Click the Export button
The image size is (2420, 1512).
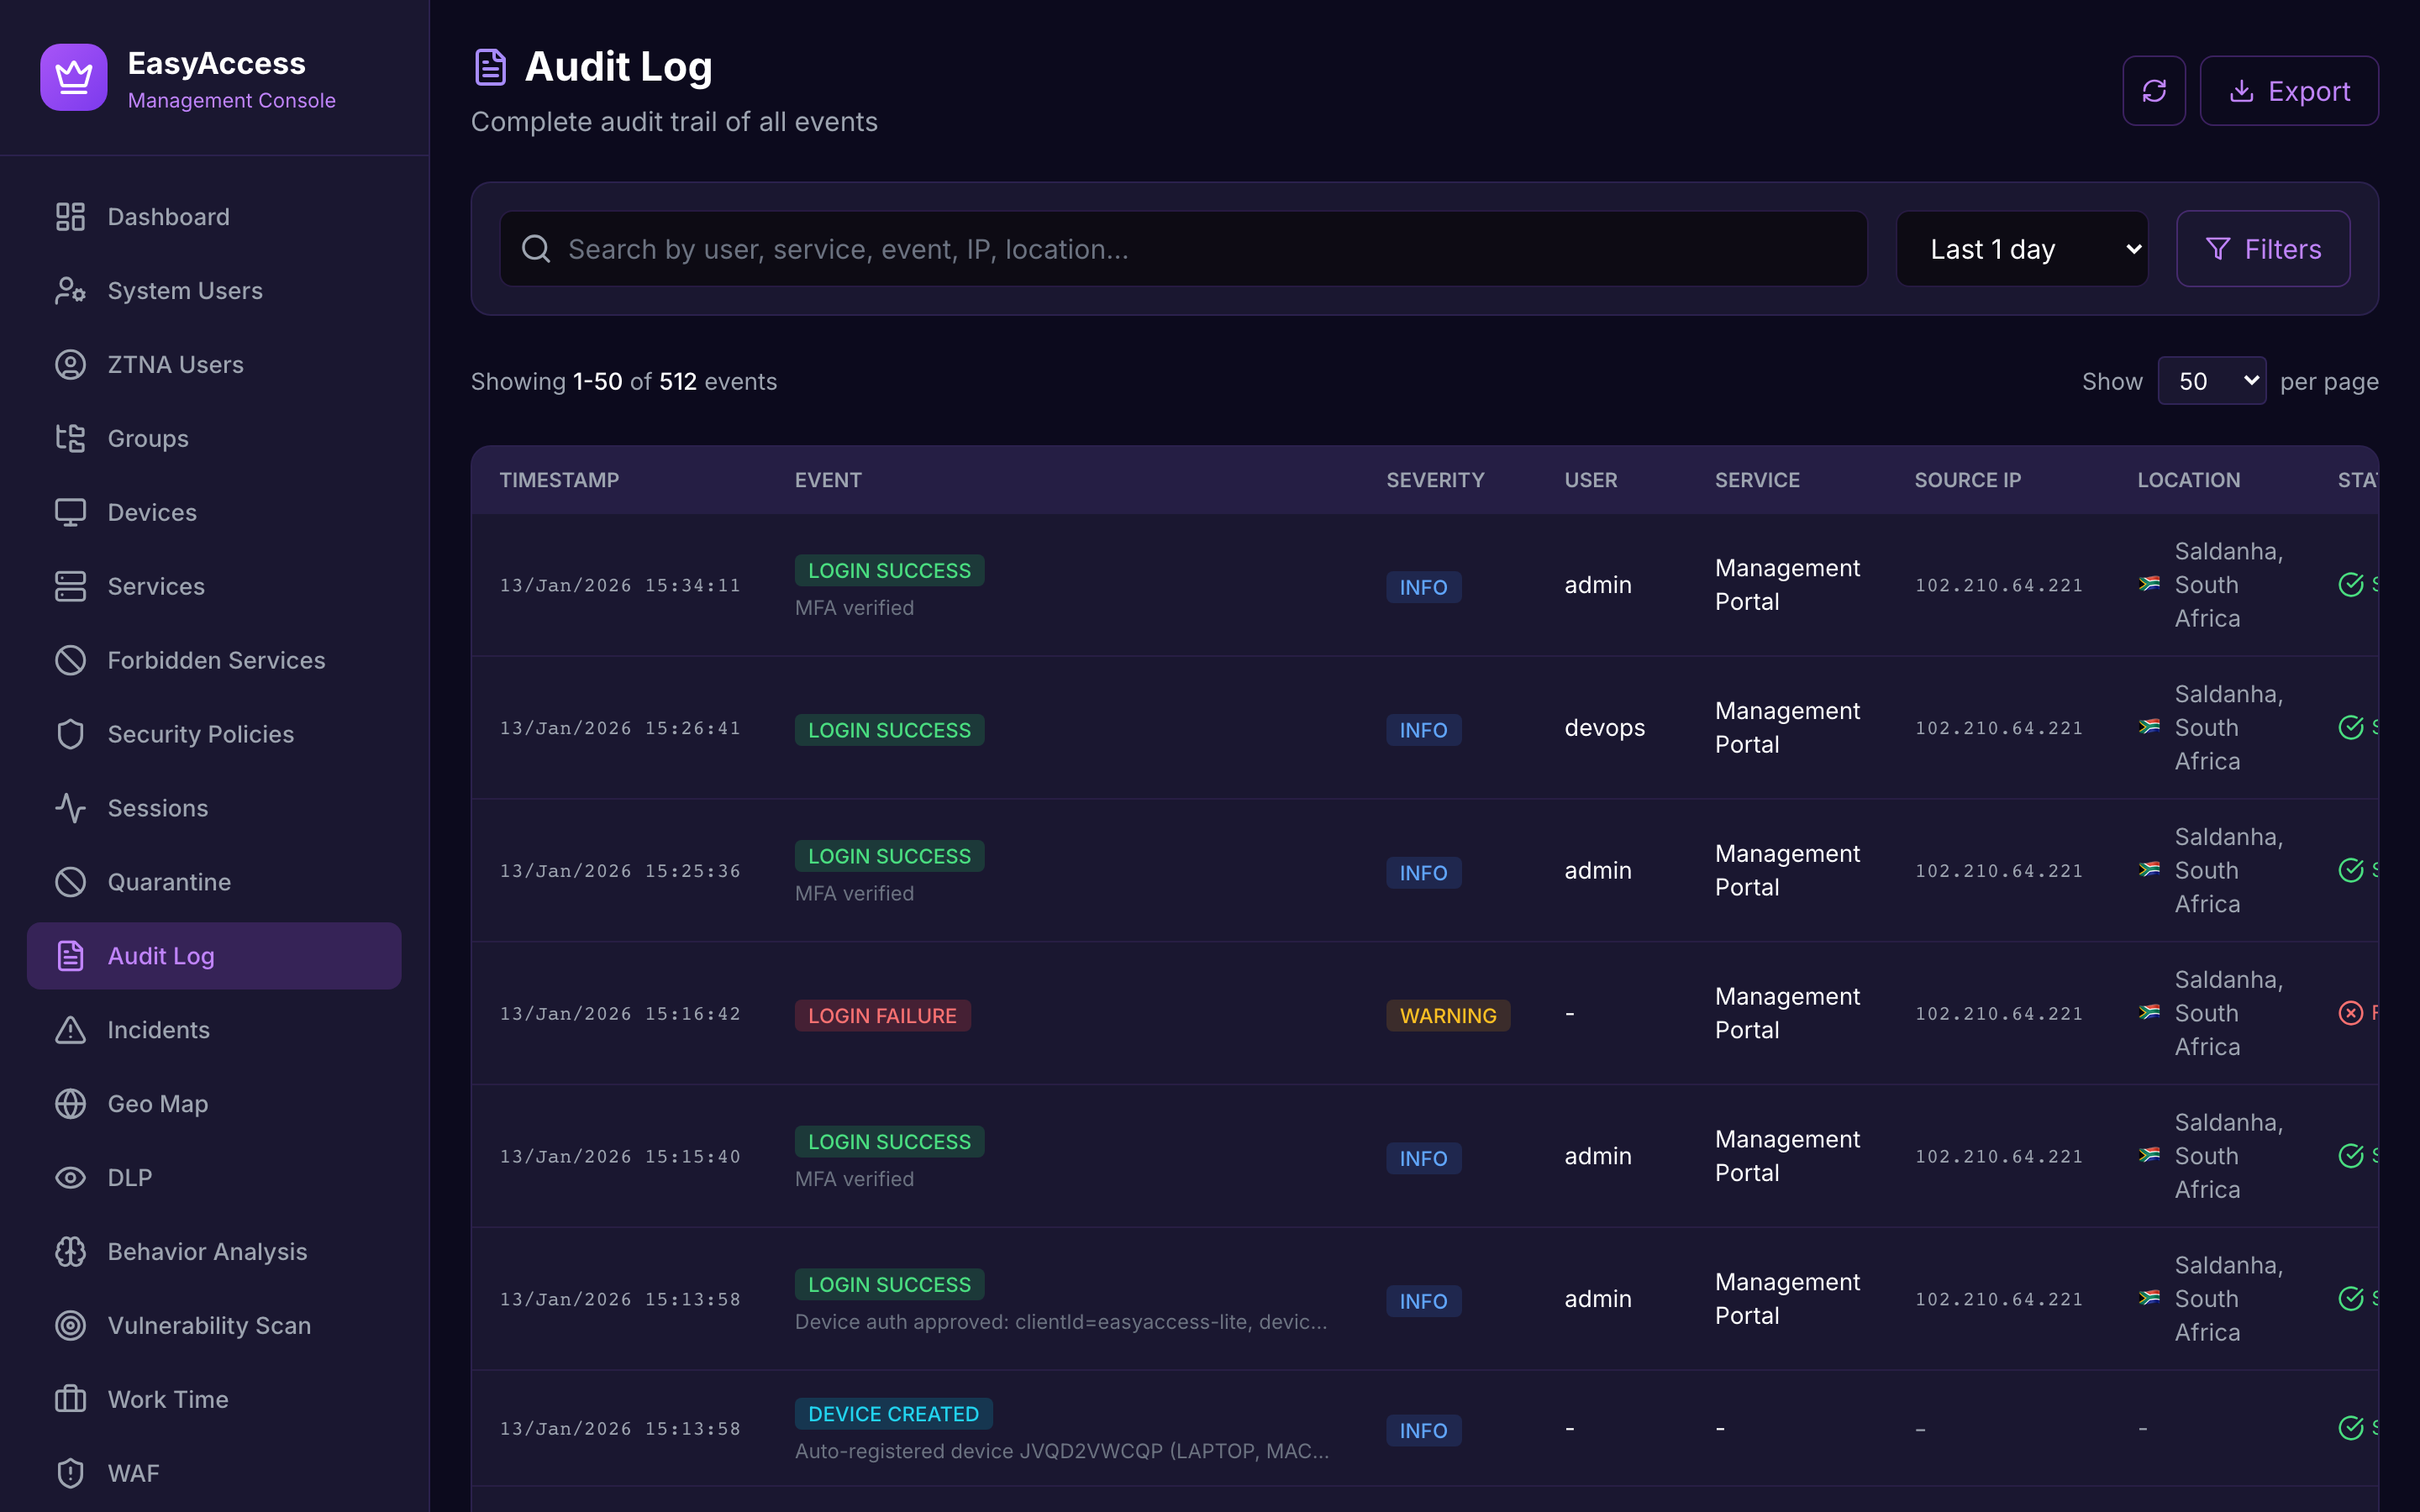click(2289, 90)
